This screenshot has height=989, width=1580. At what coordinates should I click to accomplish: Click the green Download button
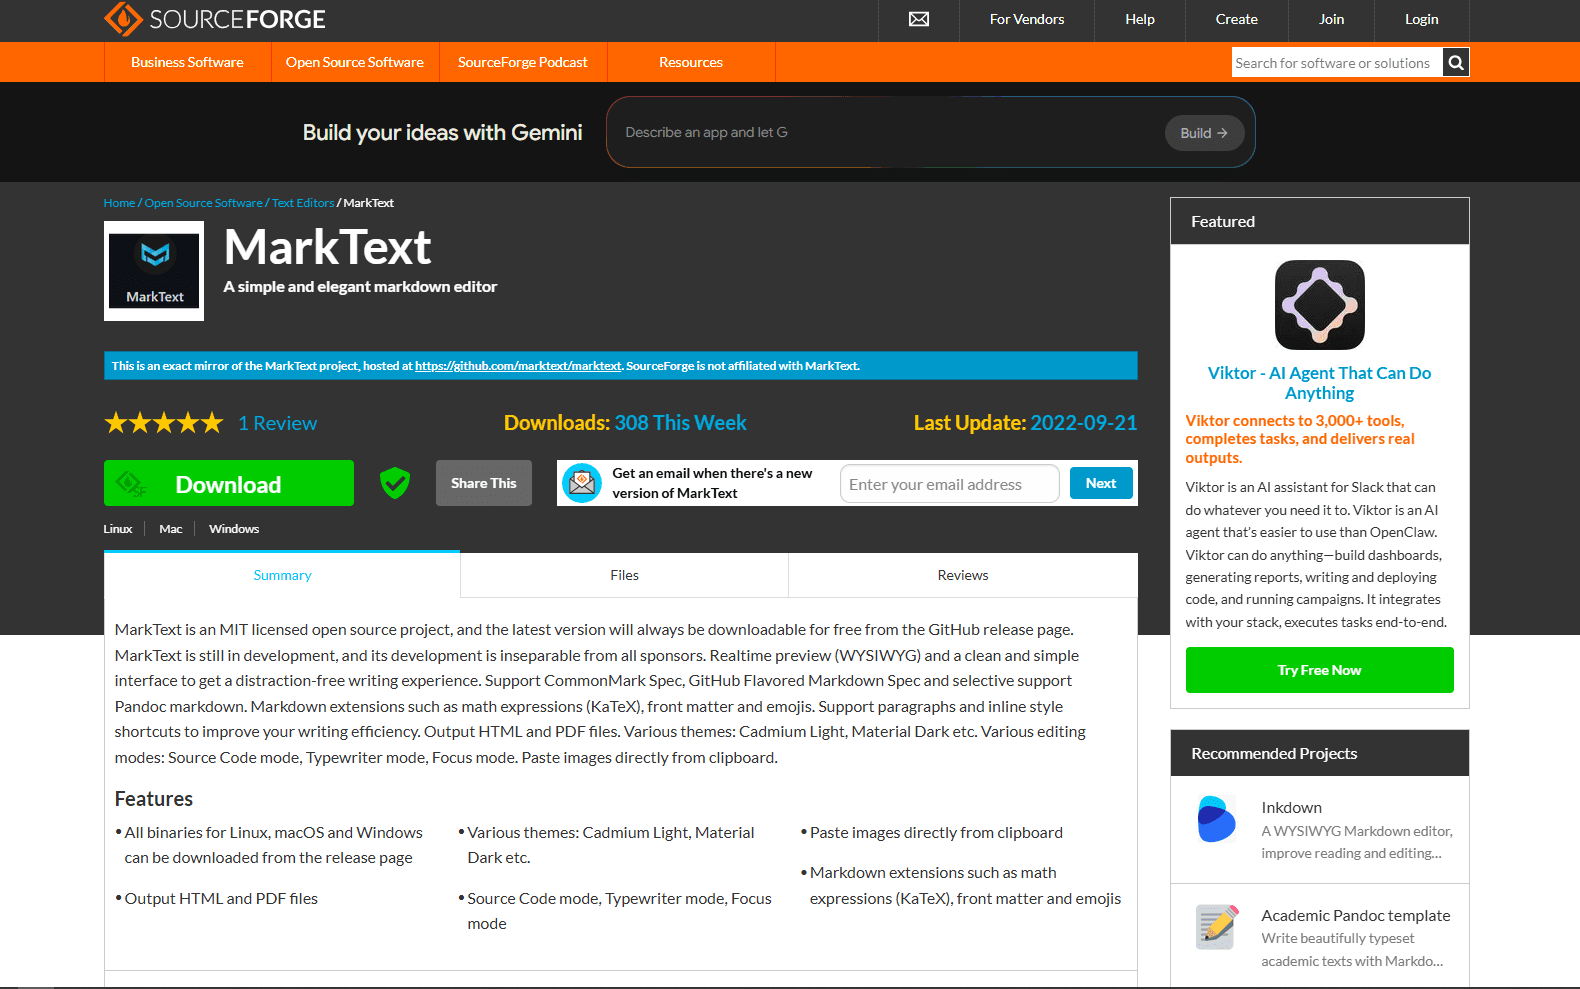(229, 483)
